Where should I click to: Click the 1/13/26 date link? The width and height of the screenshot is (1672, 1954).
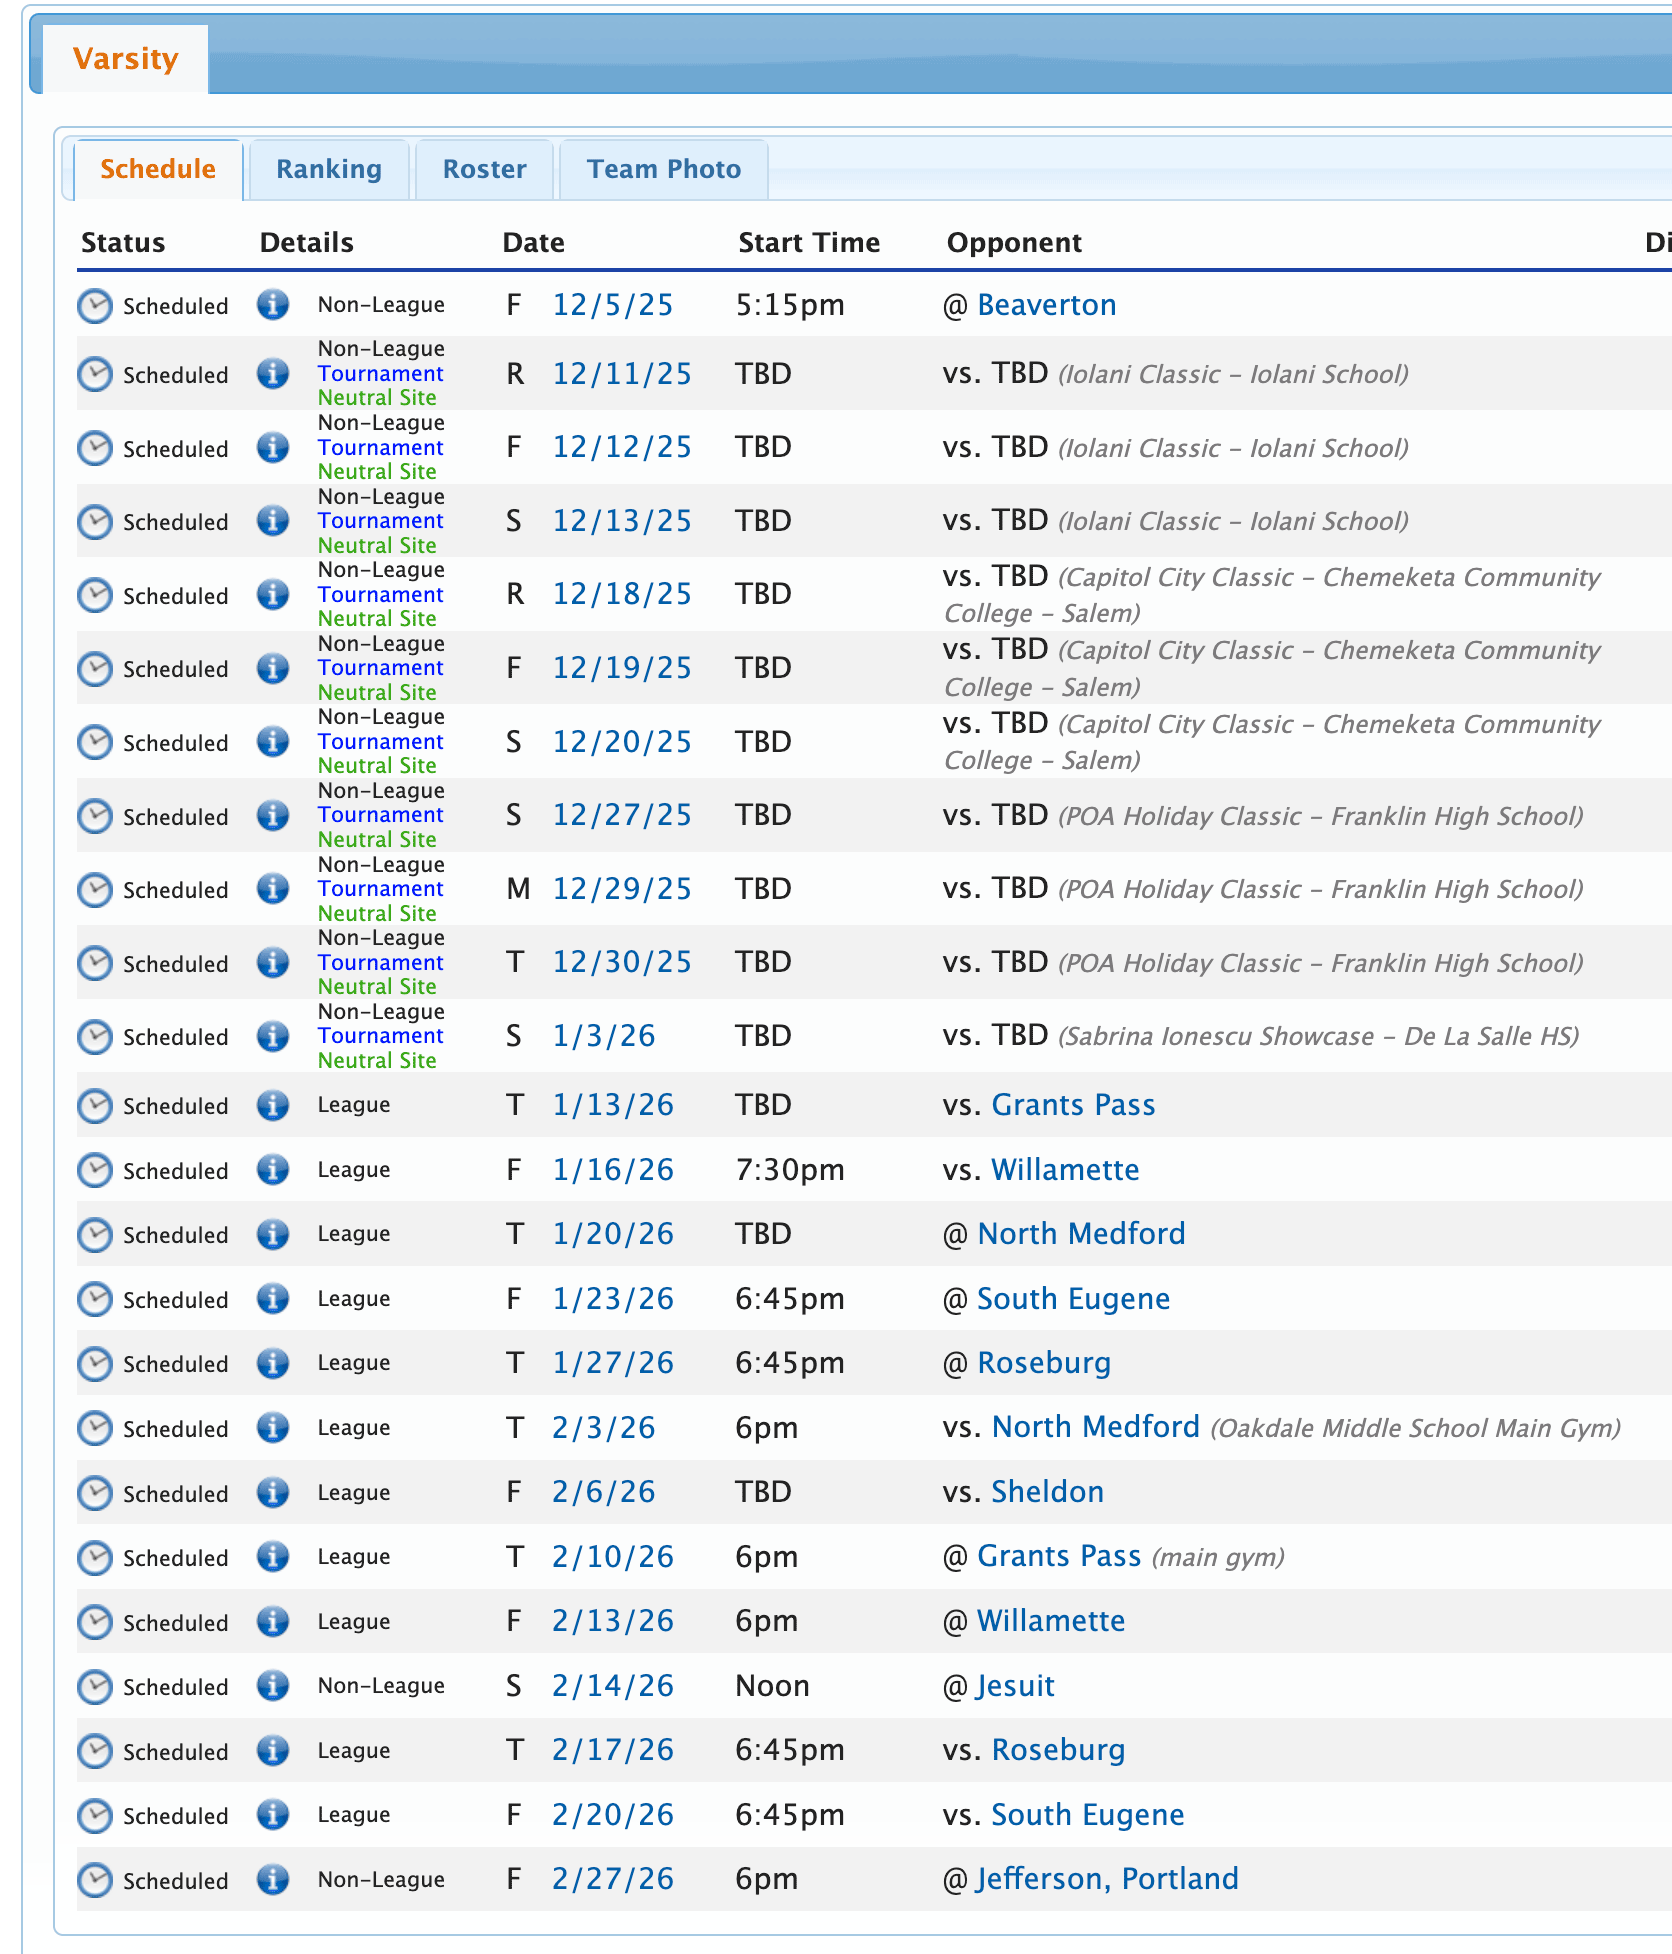613,1105
